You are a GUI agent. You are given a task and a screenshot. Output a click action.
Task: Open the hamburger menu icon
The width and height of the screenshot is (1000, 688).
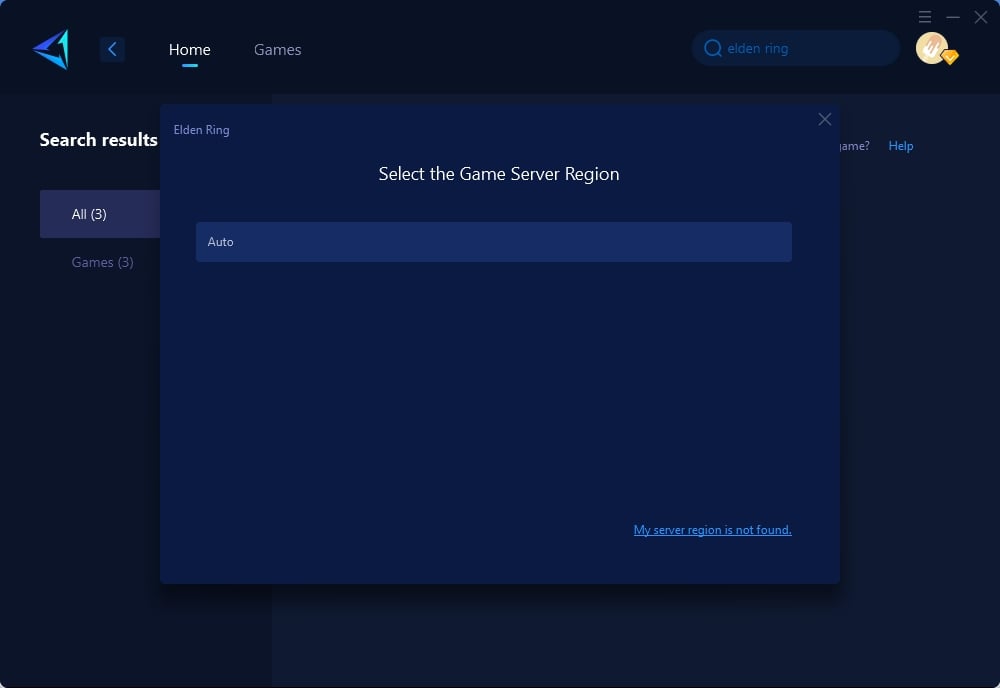pyautogui.click(x=925, y=17)
